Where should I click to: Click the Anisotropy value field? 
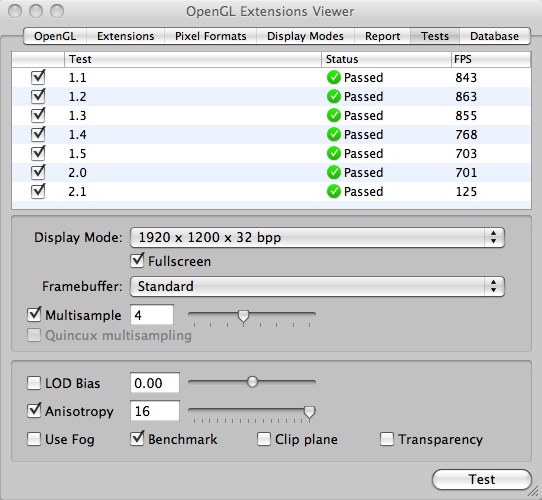pos(155,411)
